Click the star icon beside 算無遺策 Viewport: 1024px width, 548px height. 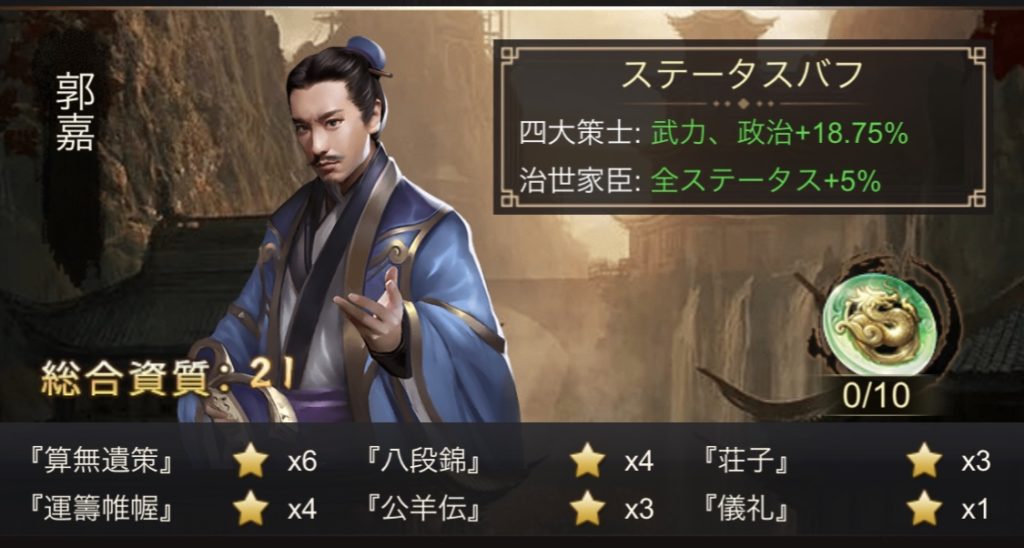(251, 462)
